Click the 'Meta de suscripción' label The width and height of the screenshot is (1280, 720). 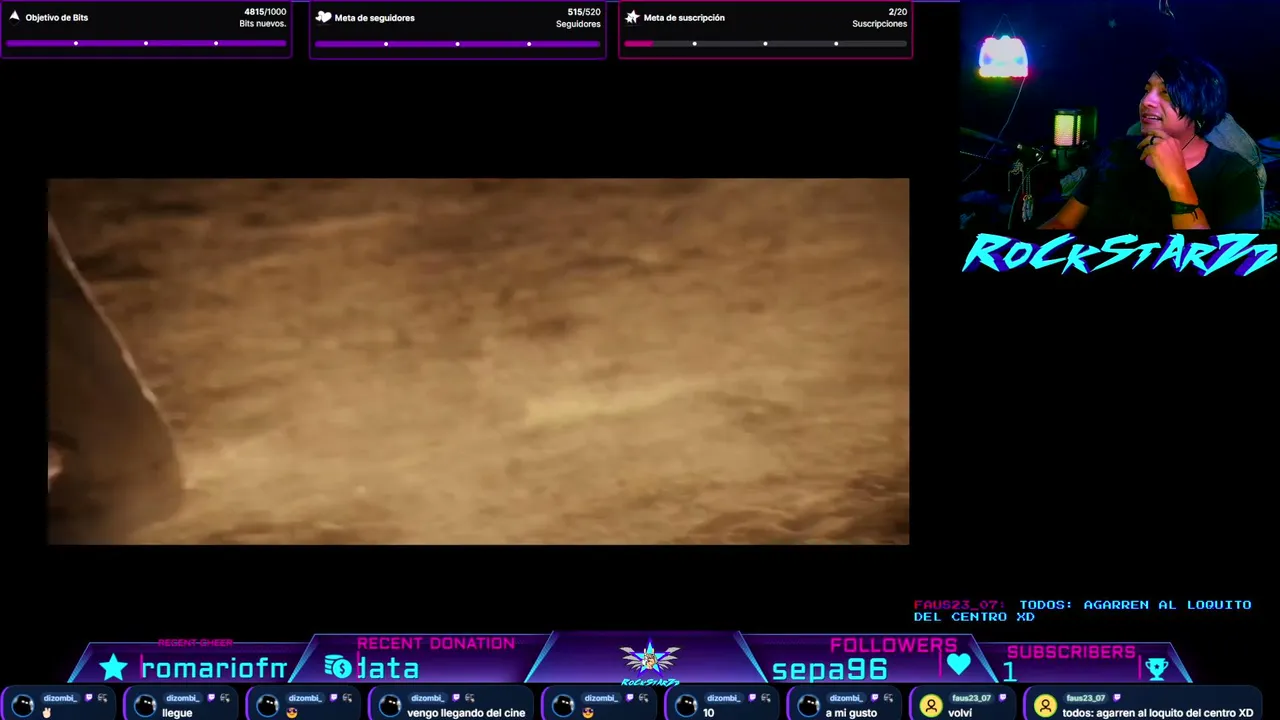tap(684, 18)
